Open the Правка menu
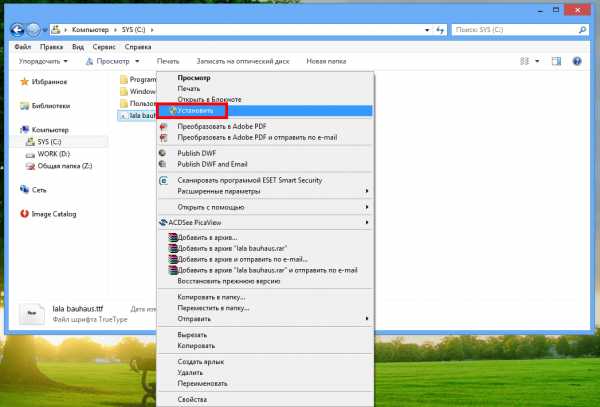The width and height of the screenshot is (600, 407). pos(51,47)
